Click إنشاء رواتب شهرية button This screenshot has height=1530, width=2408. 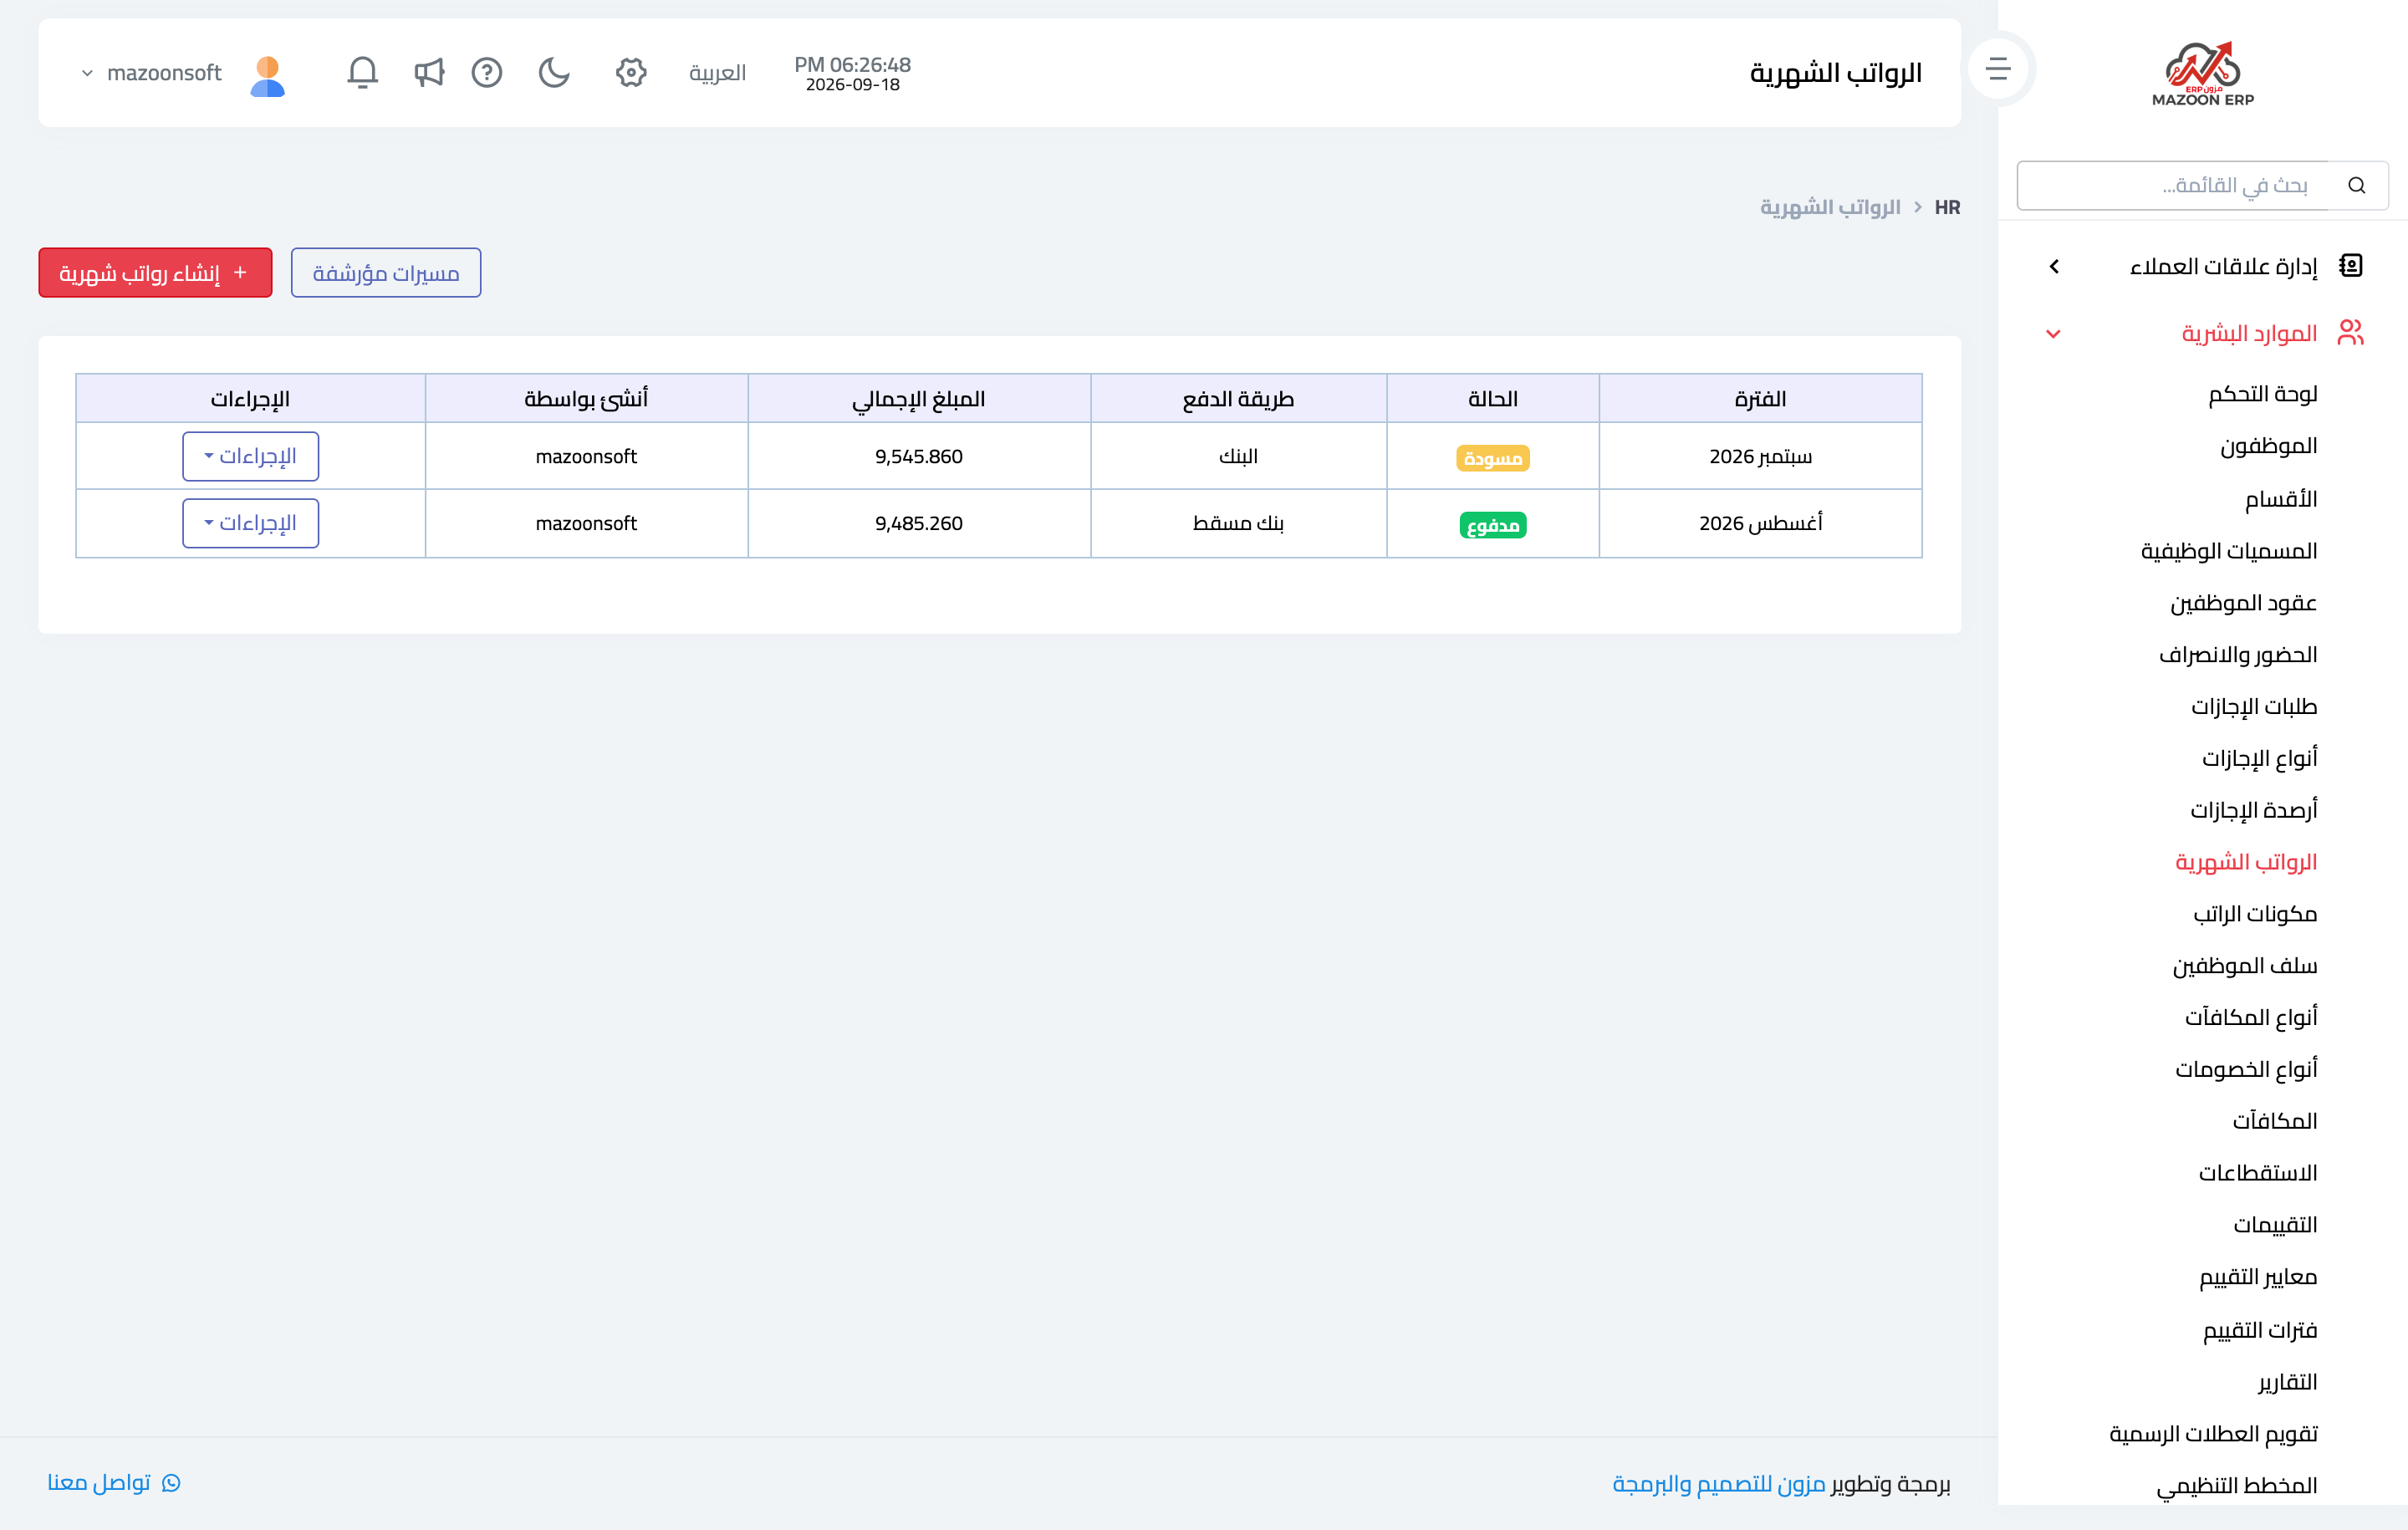pyautogui.click(x=155, y=273)
